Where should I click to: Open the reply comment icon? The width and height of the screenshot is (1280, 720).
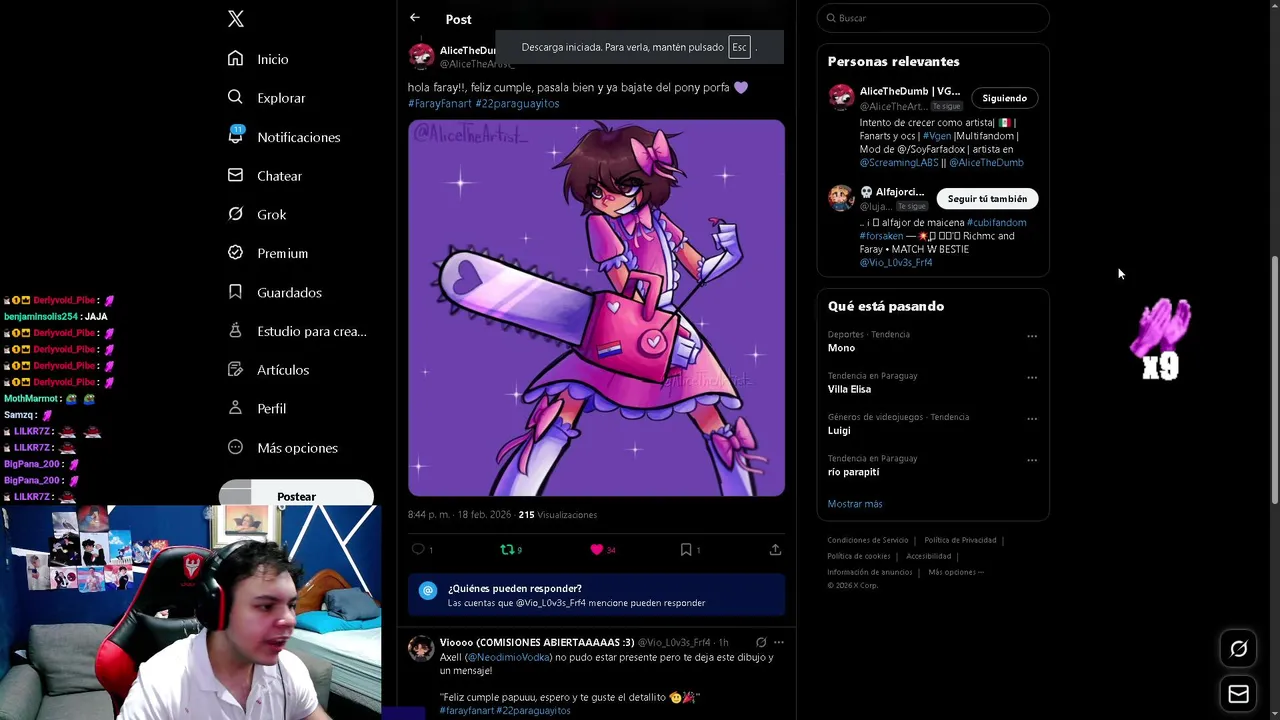click(418, 549)
